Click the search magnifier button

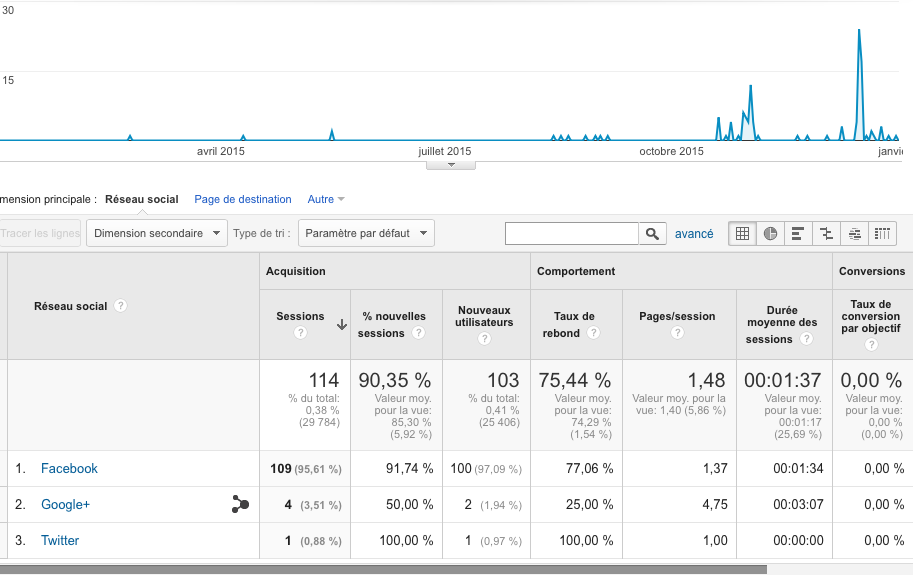(652, 234)
